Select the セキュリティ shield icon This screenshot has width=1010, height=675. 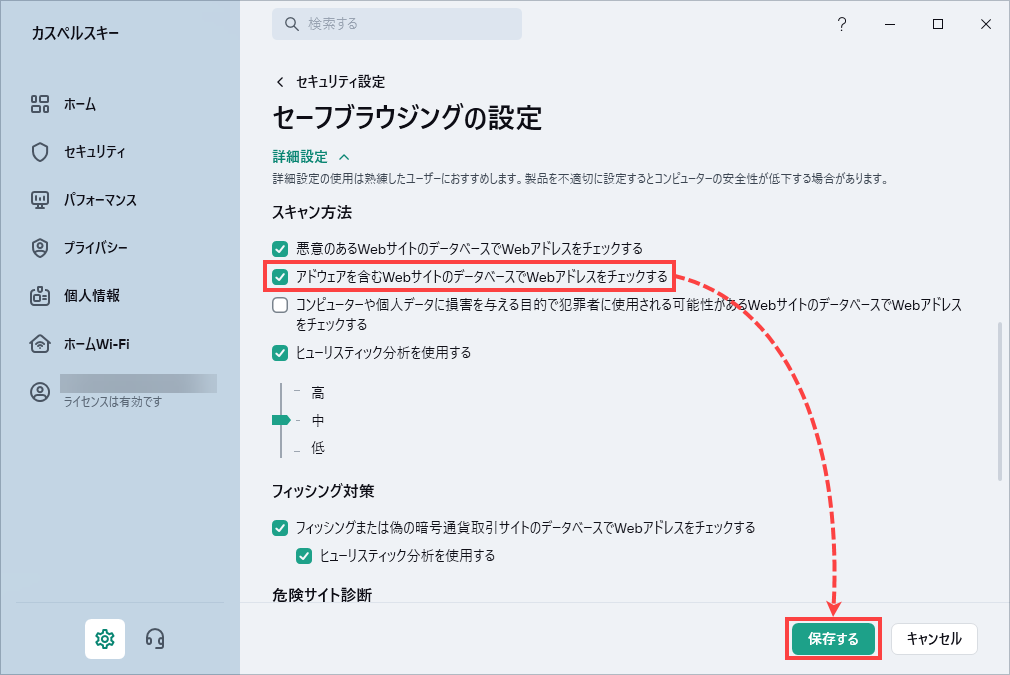click(x=40, y=152)
